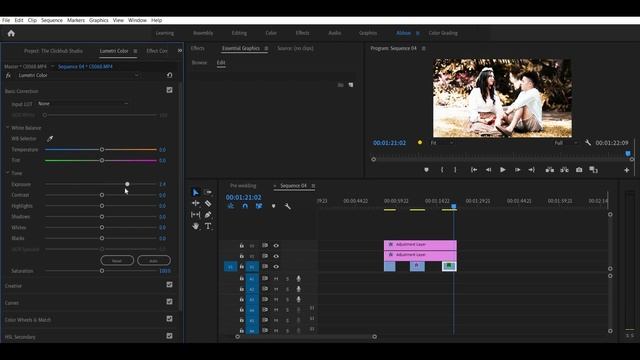Open the File menu

[6, 20]
